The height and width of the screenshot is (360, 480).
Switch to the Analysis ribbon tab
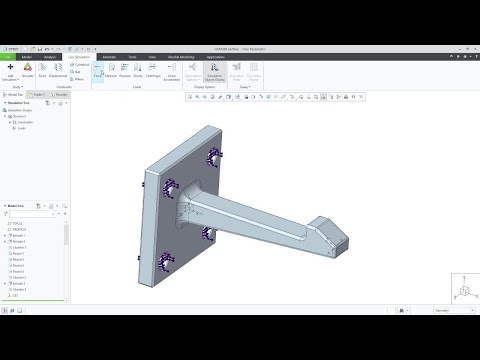pos(50,57)
